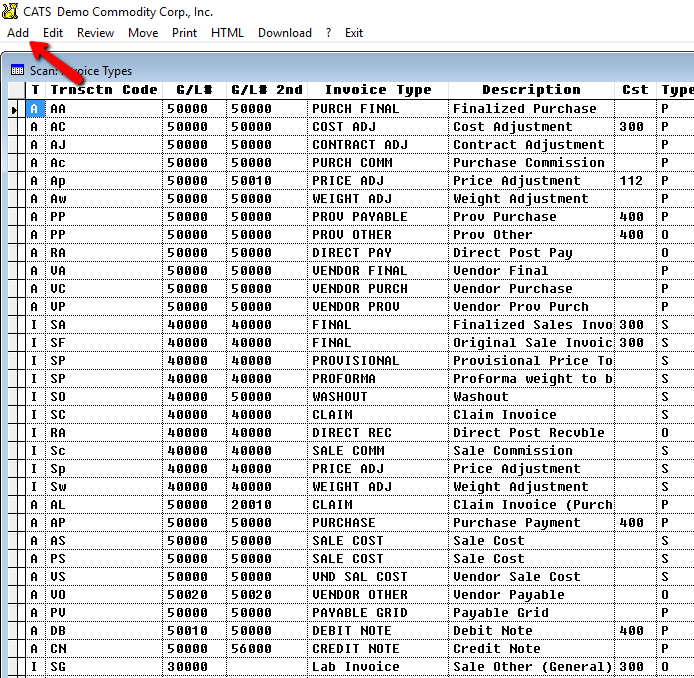Click the PROV PAYABLE invoice type
694x678 pixels.
[378, 217]
